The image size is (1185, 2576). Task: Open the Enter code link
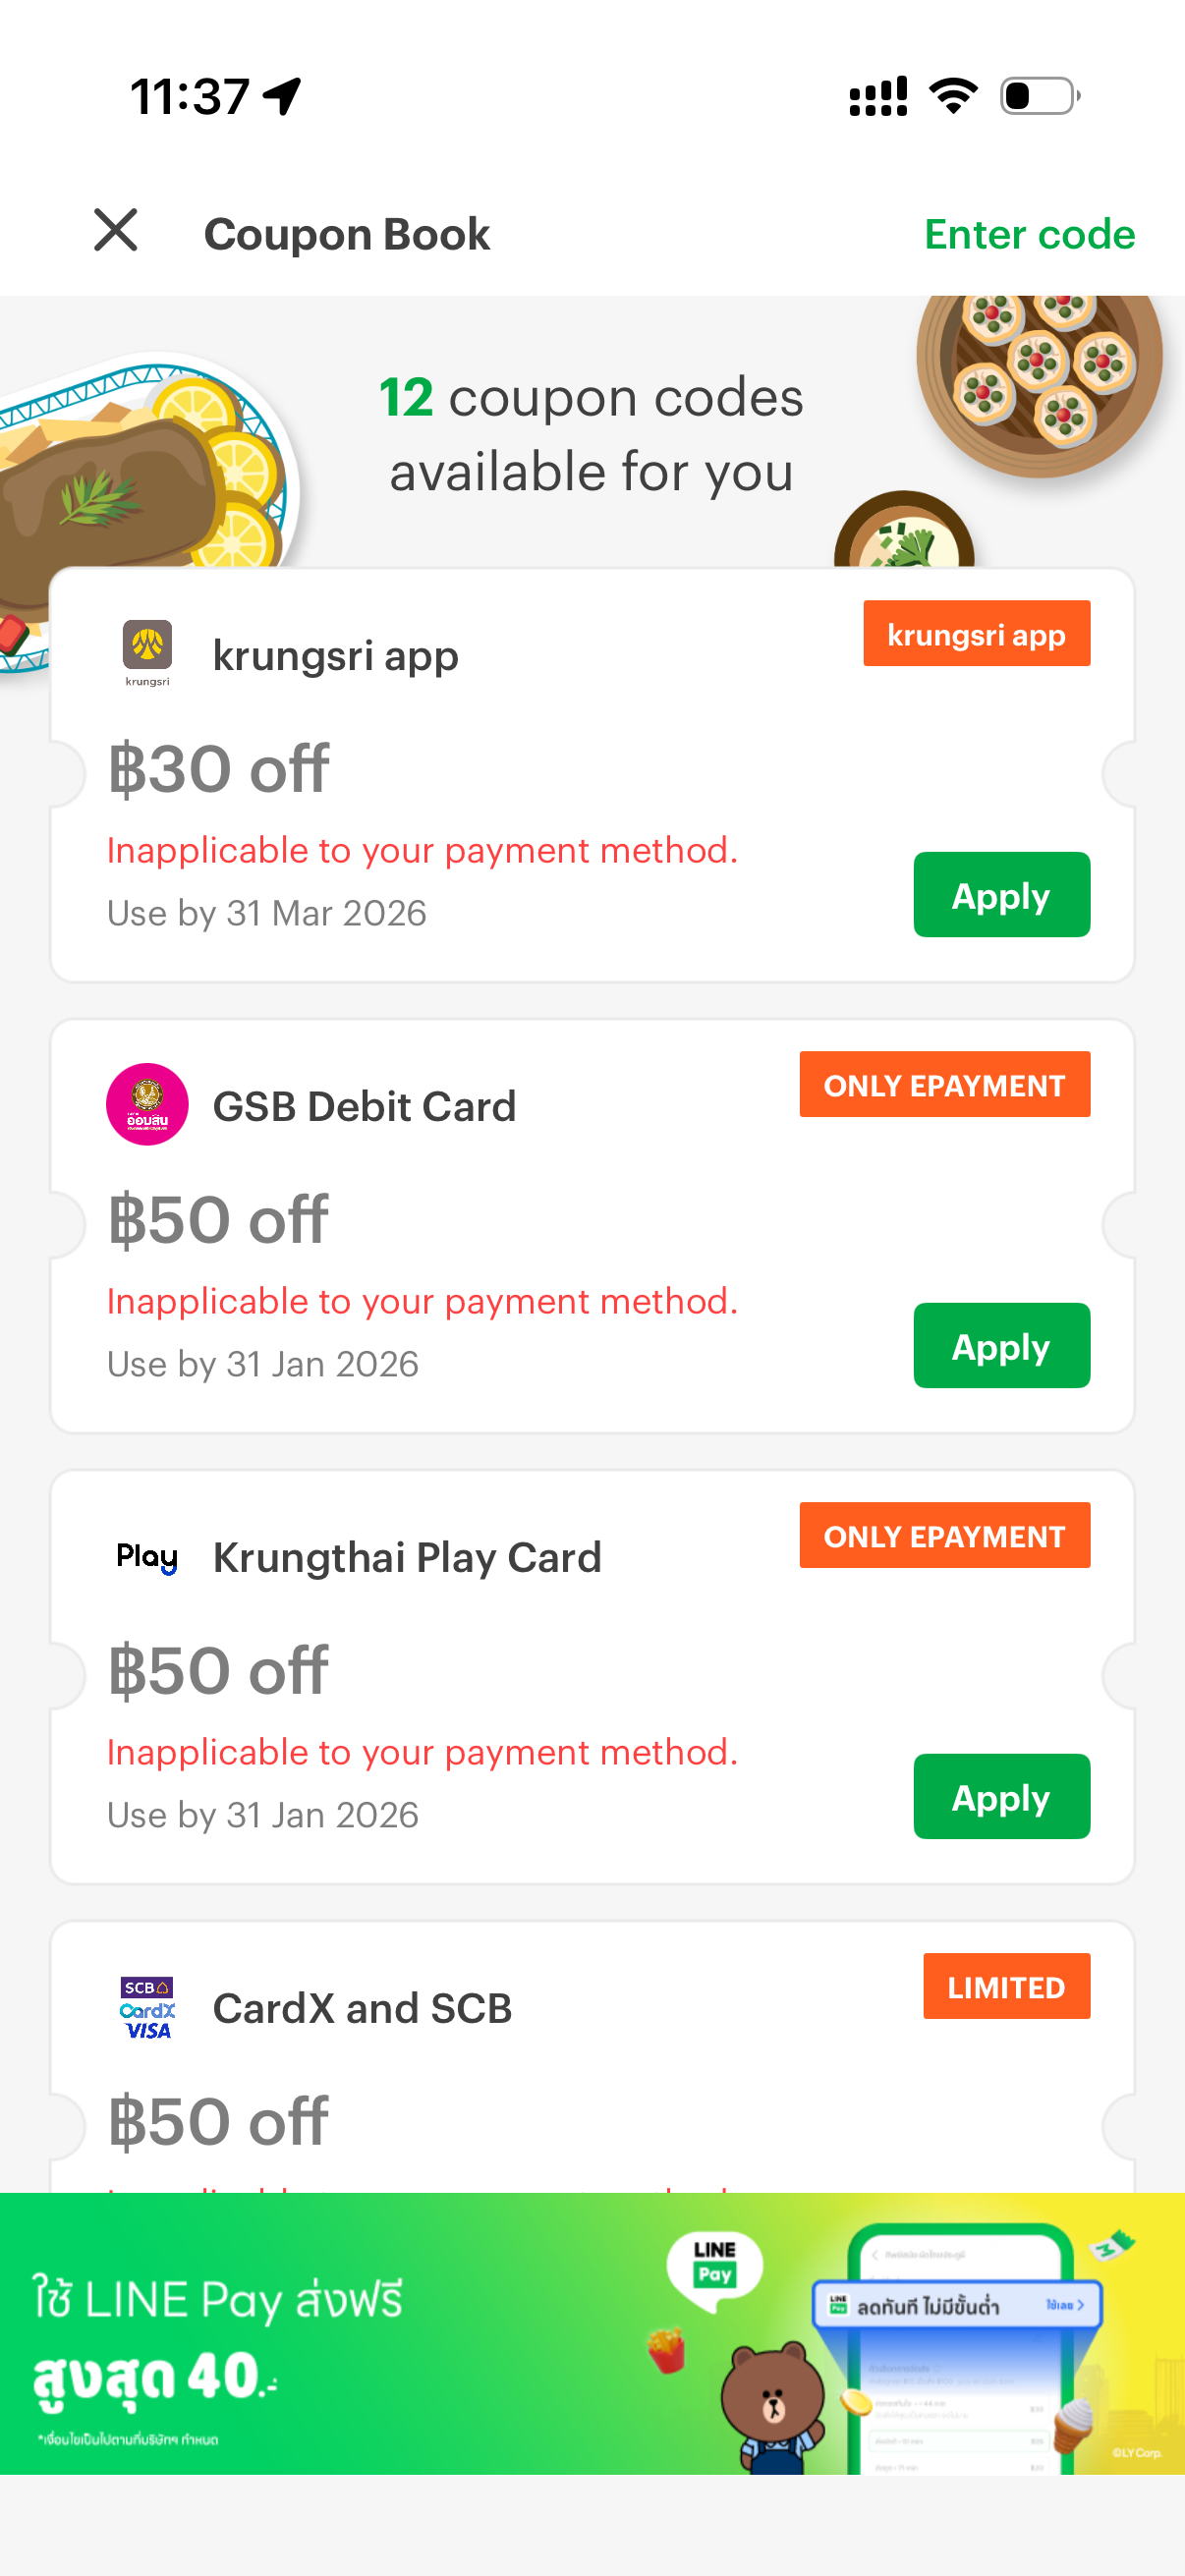tap(1029, 234)
